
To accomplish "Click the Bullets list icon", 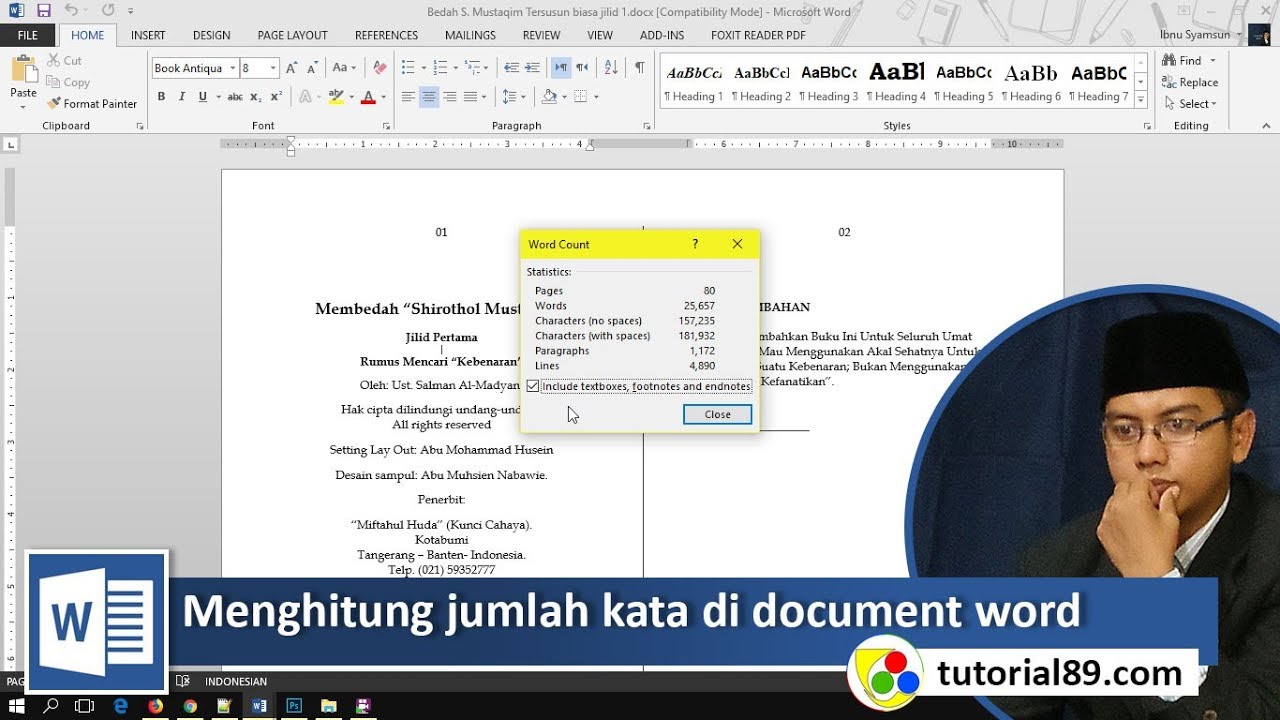I will 407,68.
